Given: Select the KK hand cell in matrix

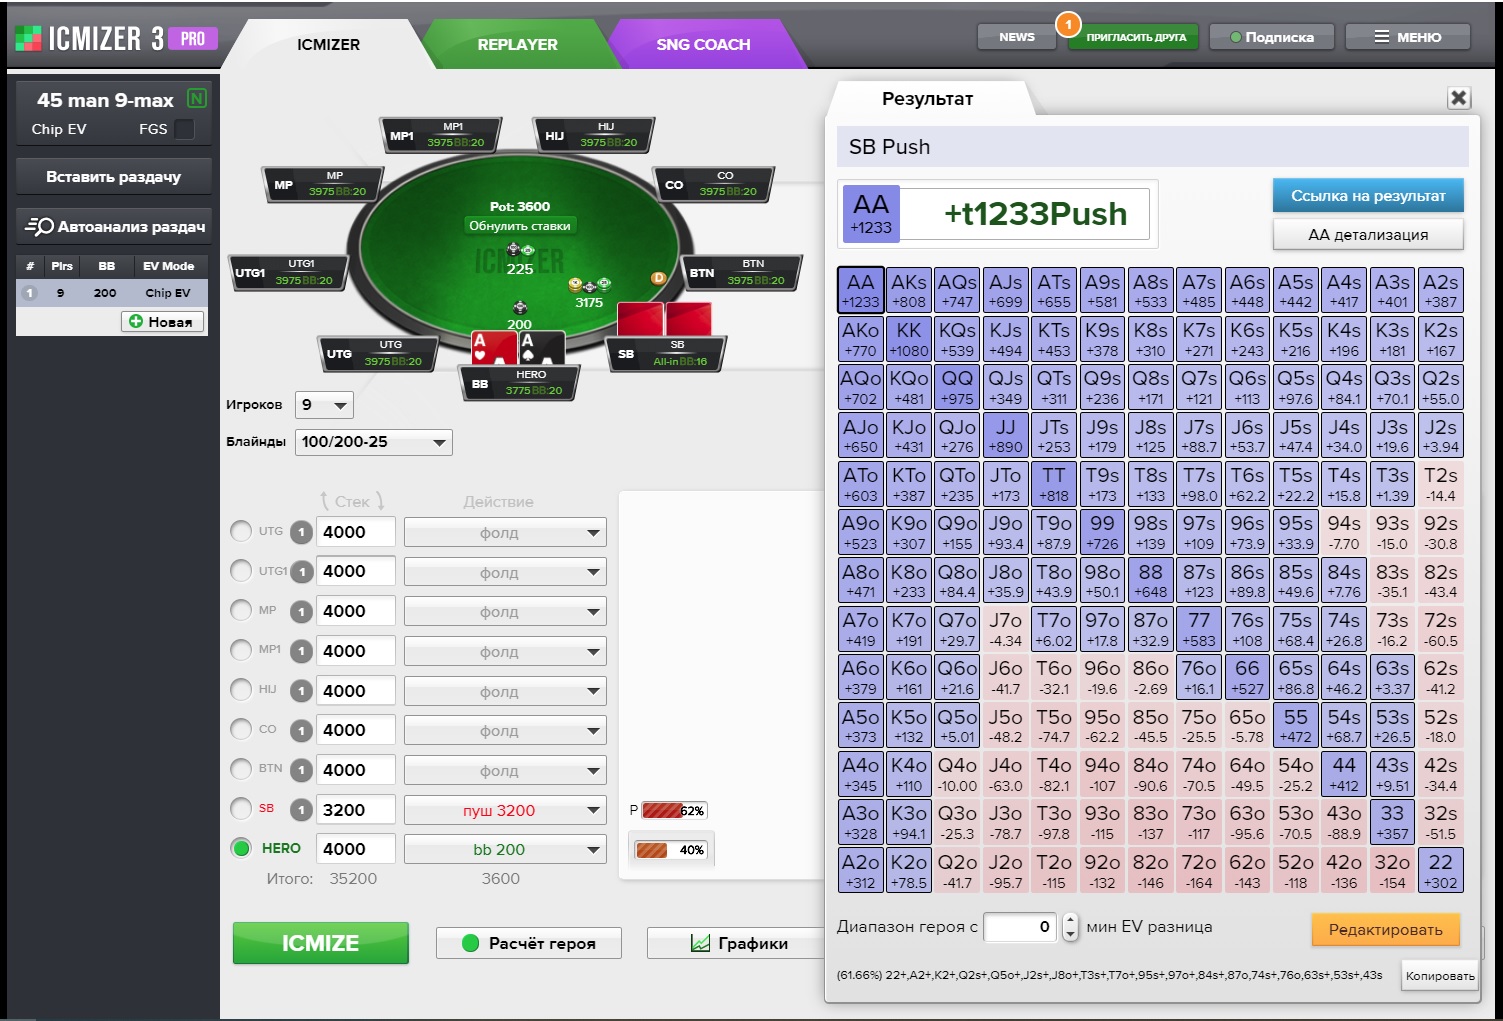Looking at the screenshot, I should point(908,339).
